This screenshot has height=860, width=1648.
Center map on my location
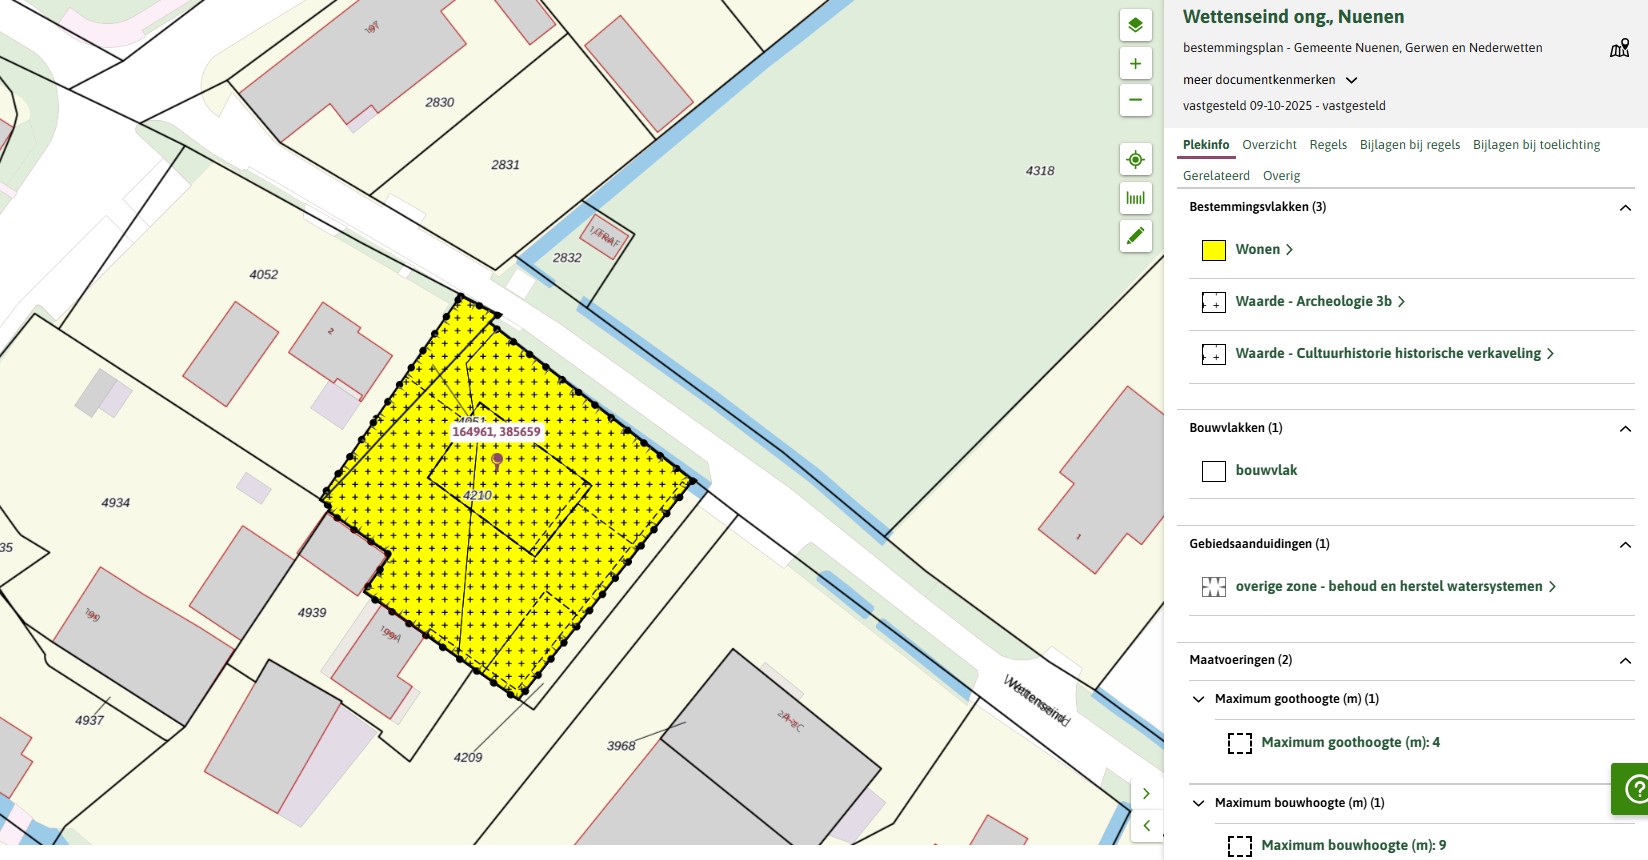1135,160
